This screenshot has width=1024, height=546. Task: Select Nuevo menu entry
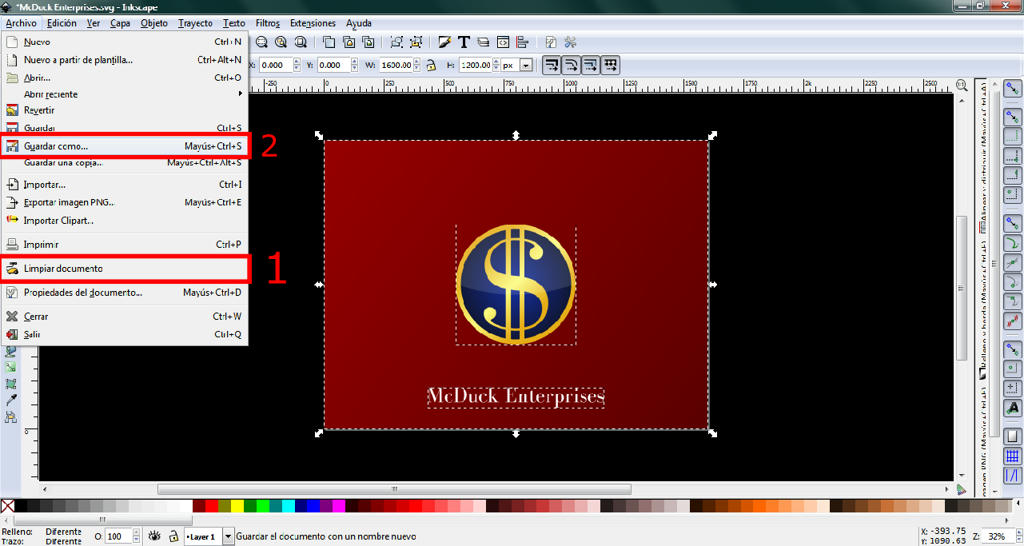(x=124, y=42)
